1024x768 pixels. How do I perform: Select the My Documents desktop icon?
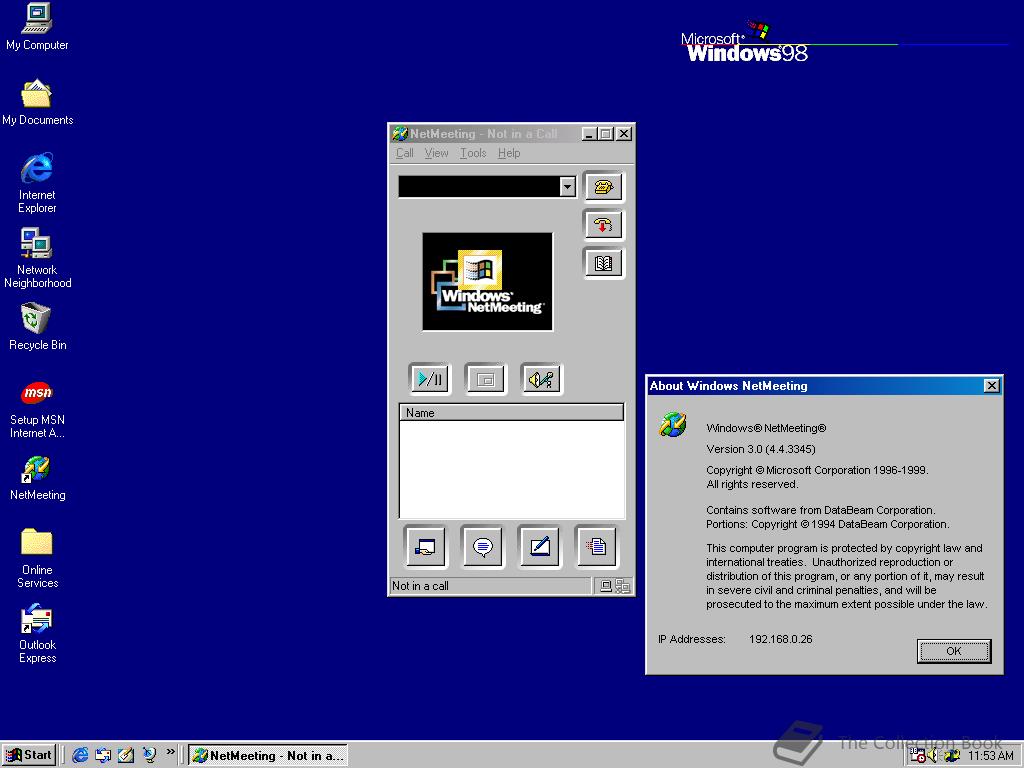tap(37, 103)
